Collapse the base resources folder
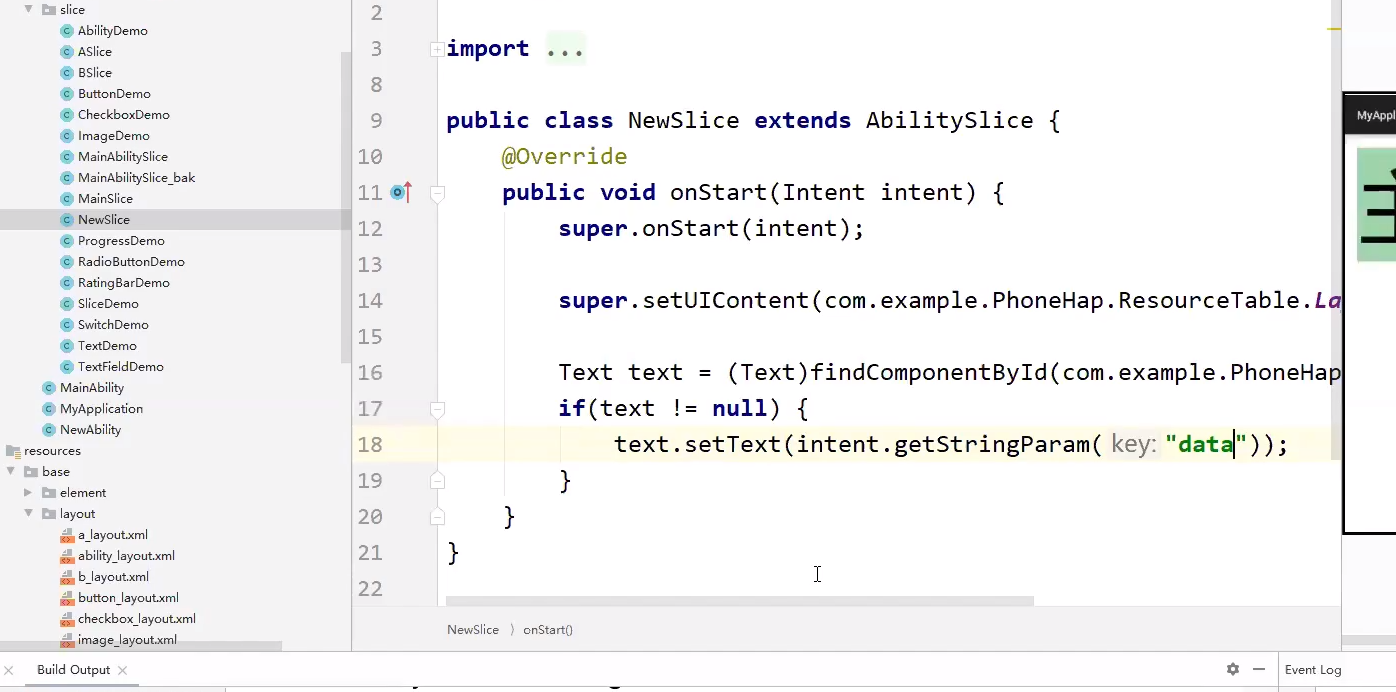 (x=11, y=472)
